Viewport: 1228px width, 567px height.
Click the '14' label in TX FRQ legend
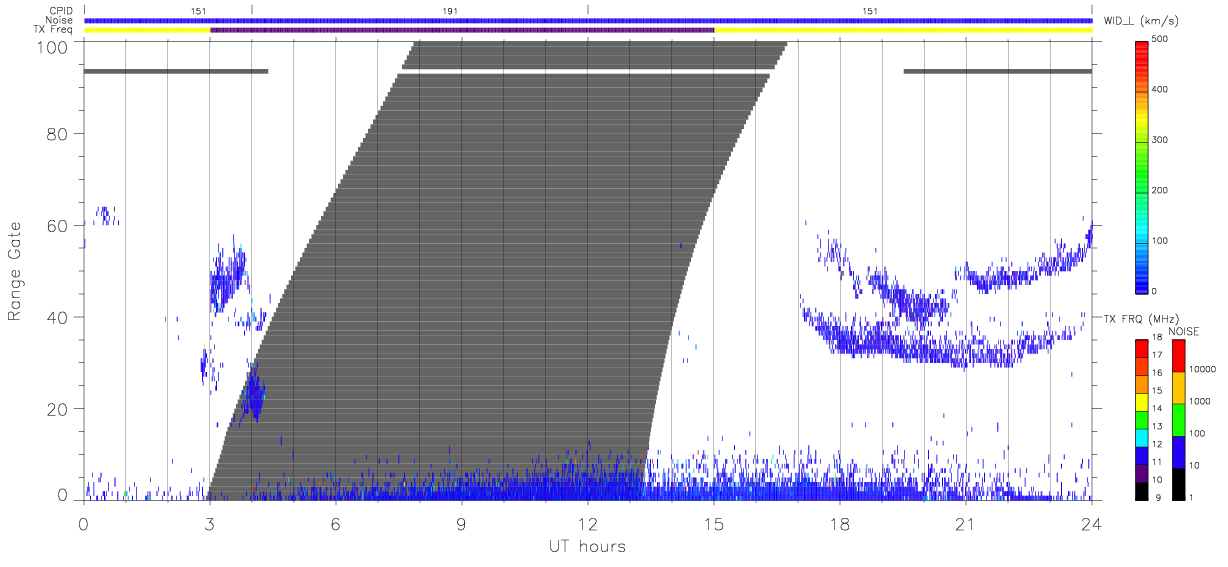tap(1159, 409)
